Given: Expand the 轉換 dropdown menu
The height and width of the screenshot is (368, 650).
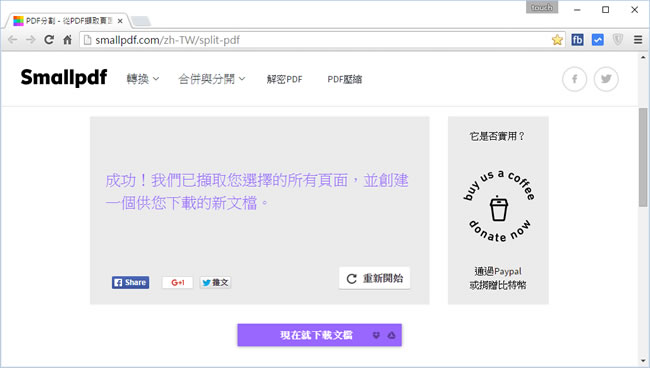Looking at the screenshot, I should click(x=143, y=79).
